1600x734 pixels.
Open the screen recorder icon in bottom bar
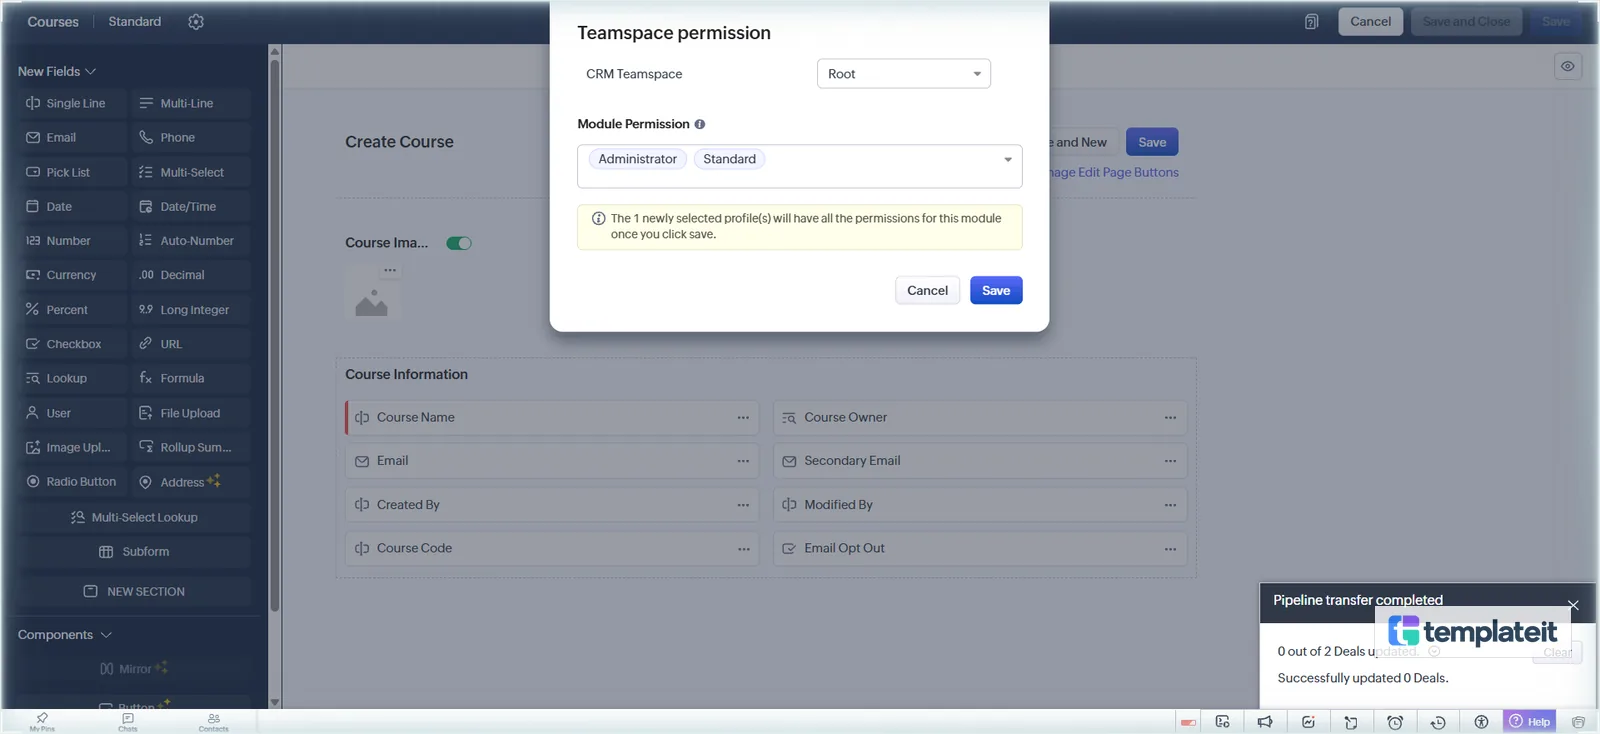pos(1222,722)
